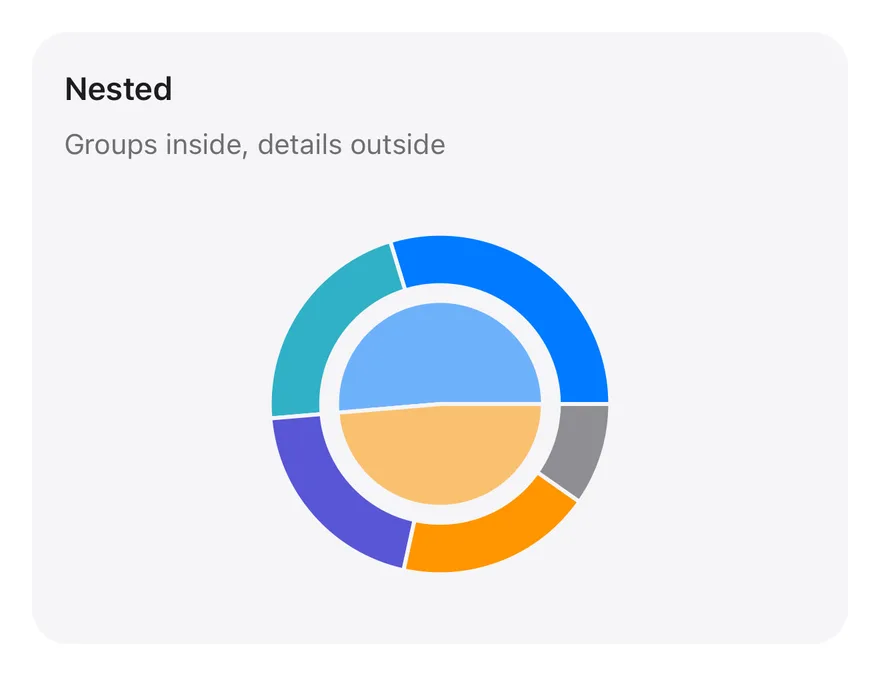Click divider between teal and blue segments
This screenshot has height=692, width=880.
click(x=397, y=265)
